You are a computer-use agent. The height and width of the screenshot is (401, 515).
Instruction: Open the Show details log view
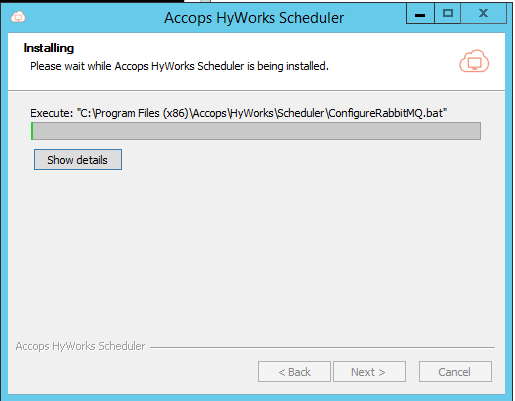click(x=78, y=160)
